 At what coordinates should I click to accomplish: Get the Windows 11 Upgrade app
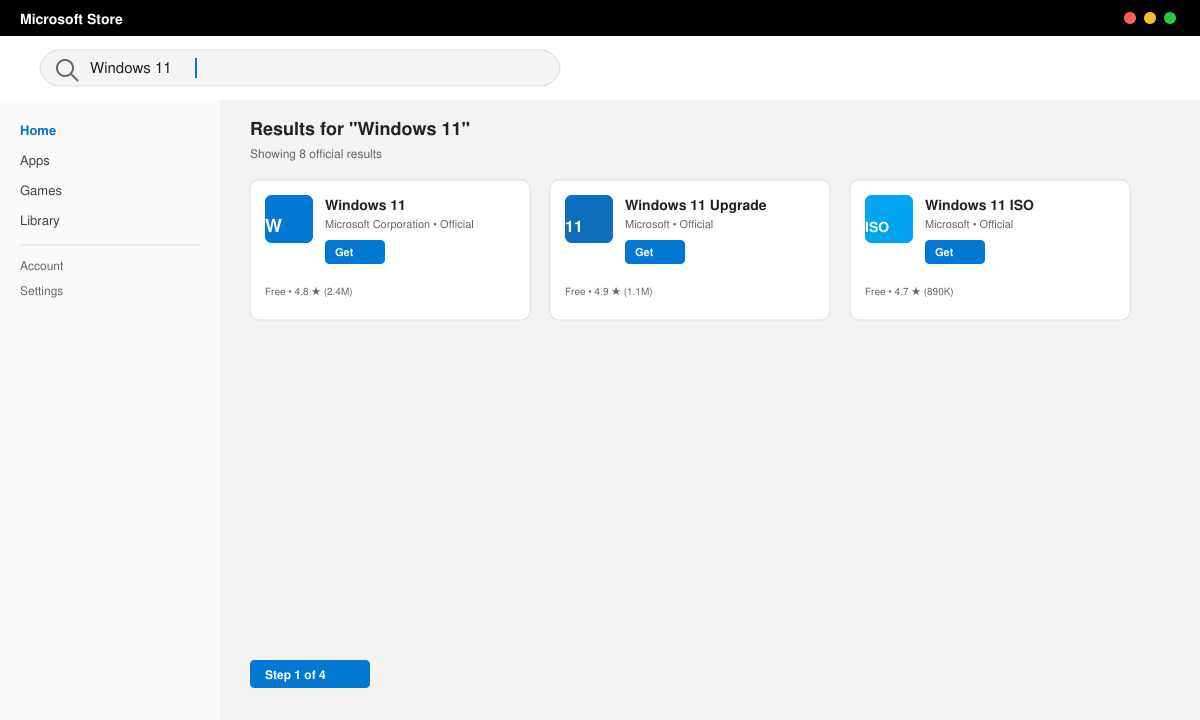[x=655, y=252]
